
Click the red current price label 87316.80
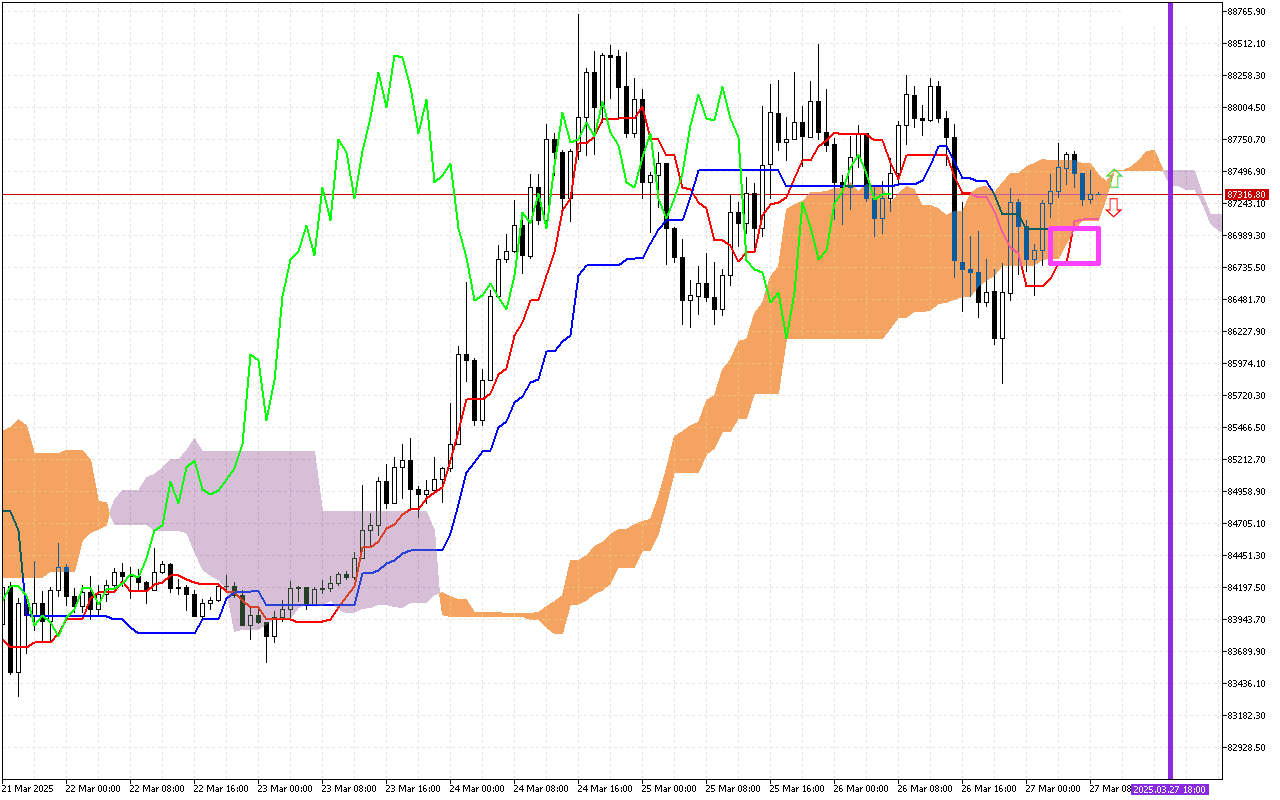[x=1247, y=194]
